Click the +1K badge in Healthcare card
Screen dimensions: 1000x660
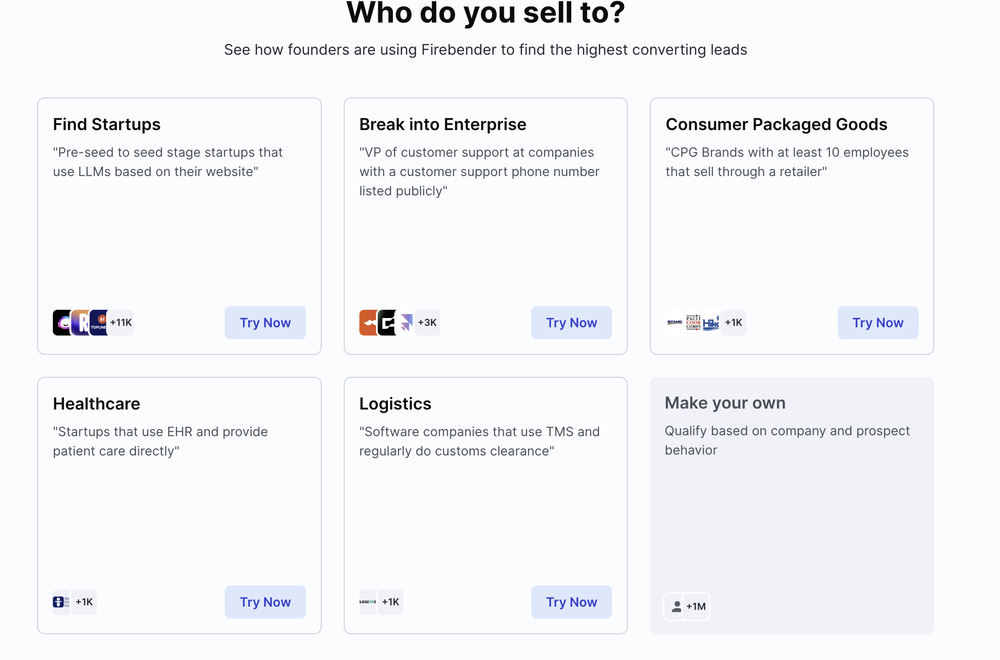pos(84,602)
